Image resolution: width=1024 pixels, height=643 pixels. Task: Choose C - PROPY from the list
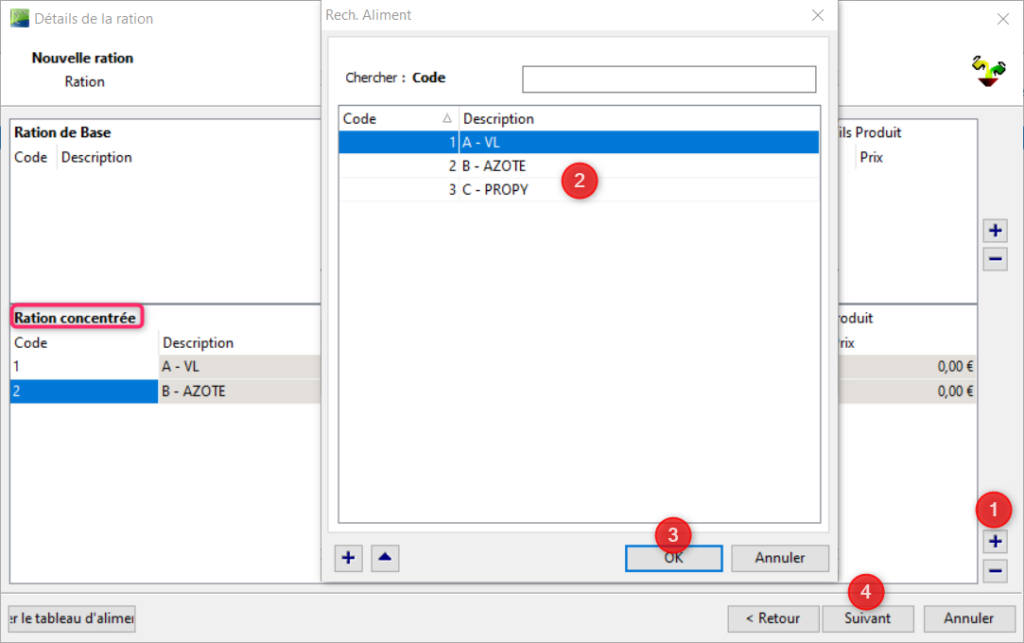pyautogui.click(x=579, y=189)
